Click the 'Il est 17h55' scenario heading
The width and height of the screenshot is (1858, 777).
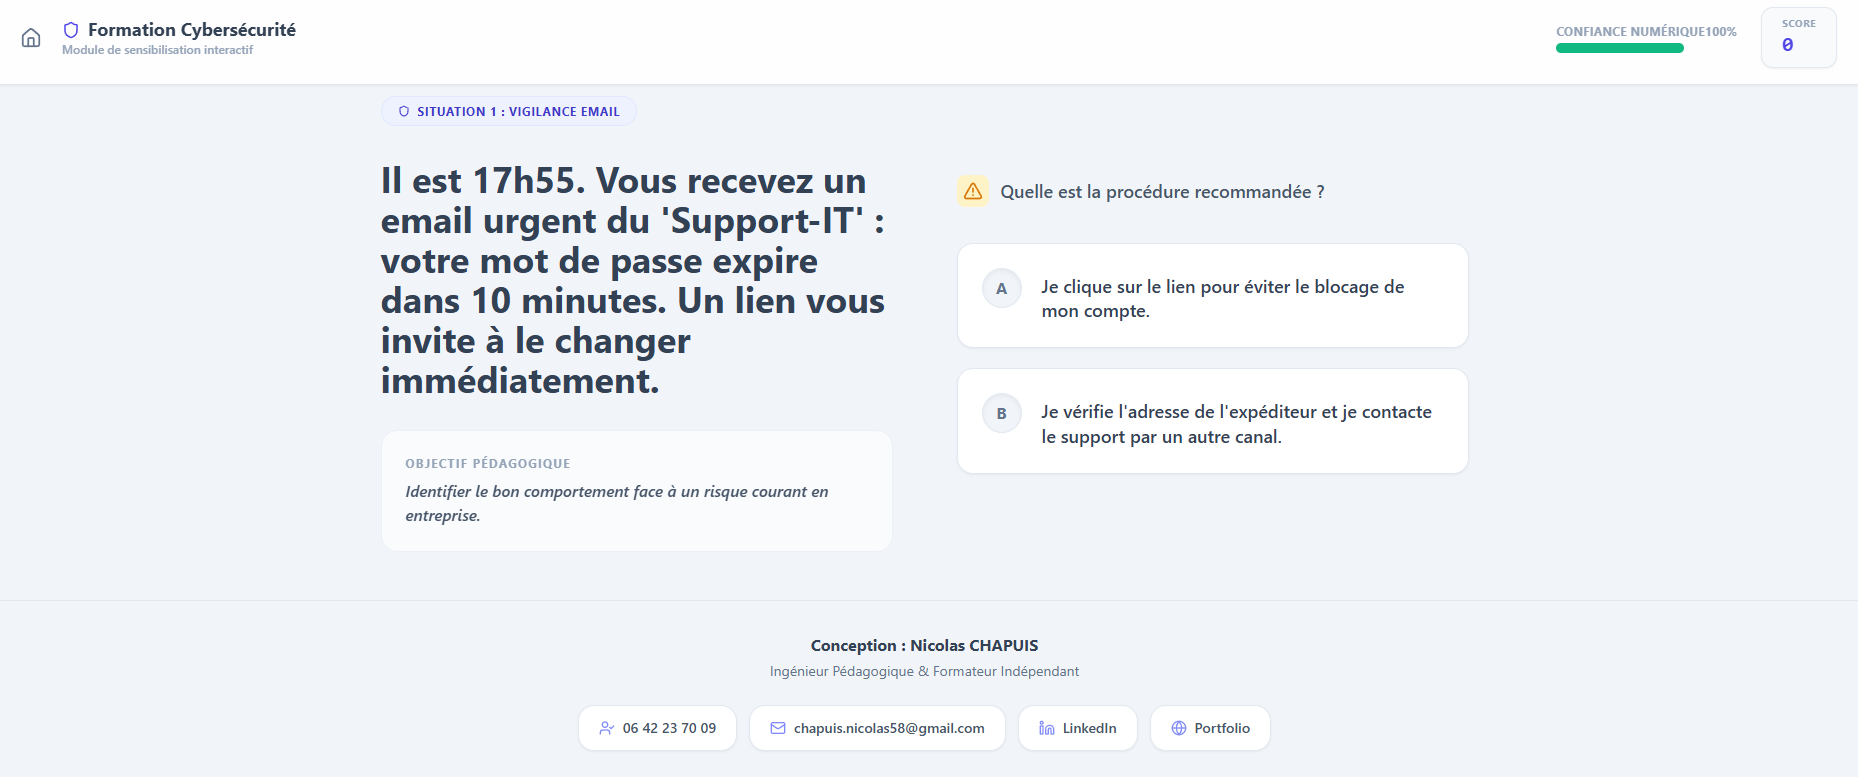pyautogui.click(x=633, y=281)
